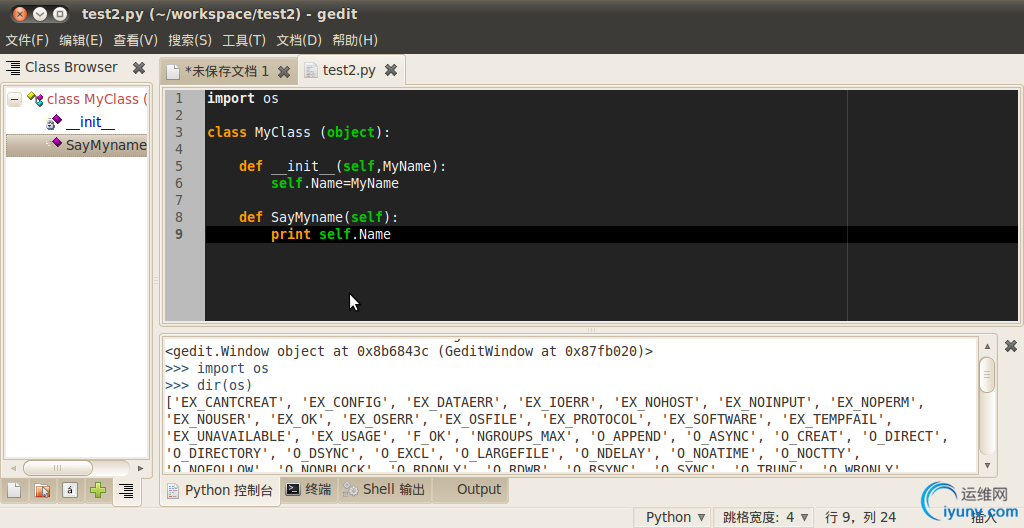Screen dimensions: 1024x528
Task: Switch to the 终端 terminal tab
Action: coord(309,489)
